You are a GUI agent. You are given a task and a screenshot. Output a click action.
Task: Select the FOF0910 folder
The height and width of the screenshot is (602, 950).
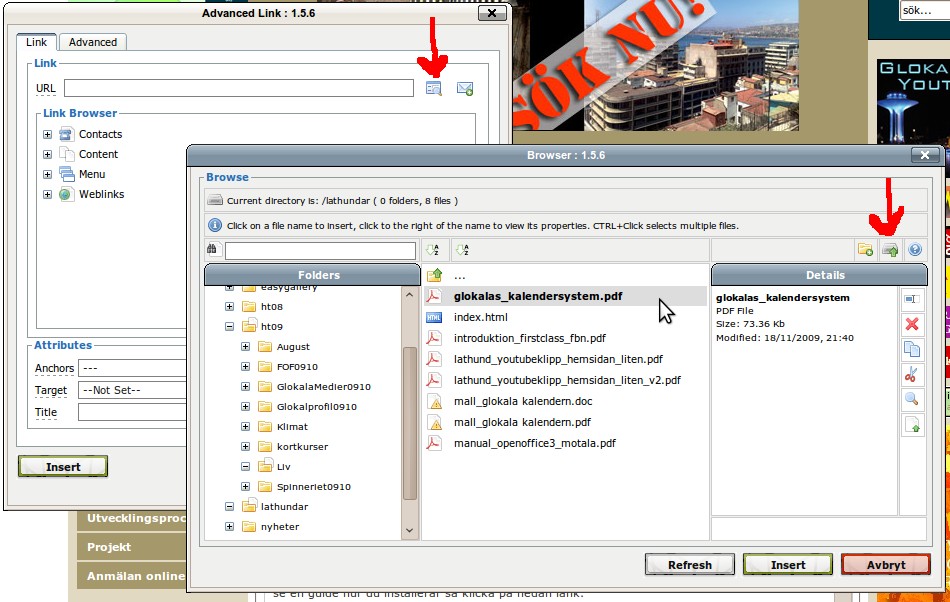297,366
